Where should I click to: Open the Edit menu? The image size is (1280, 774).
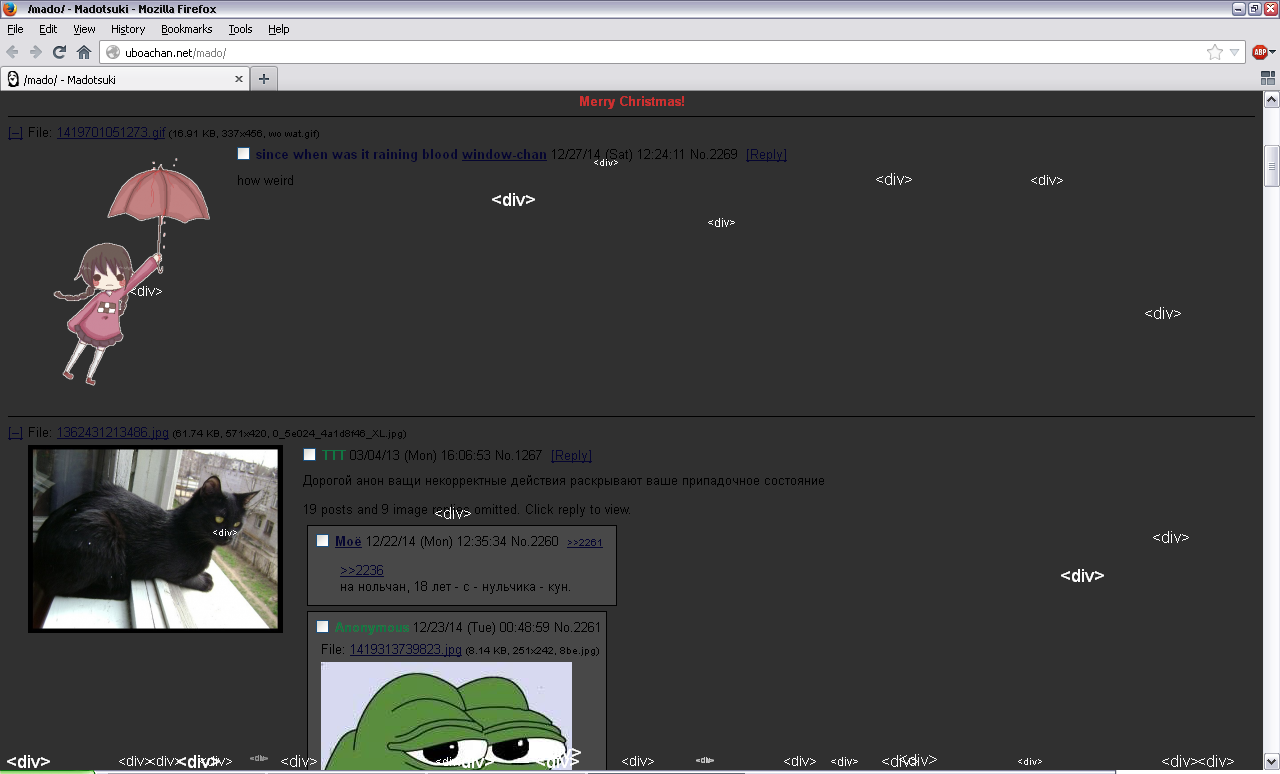48,29
